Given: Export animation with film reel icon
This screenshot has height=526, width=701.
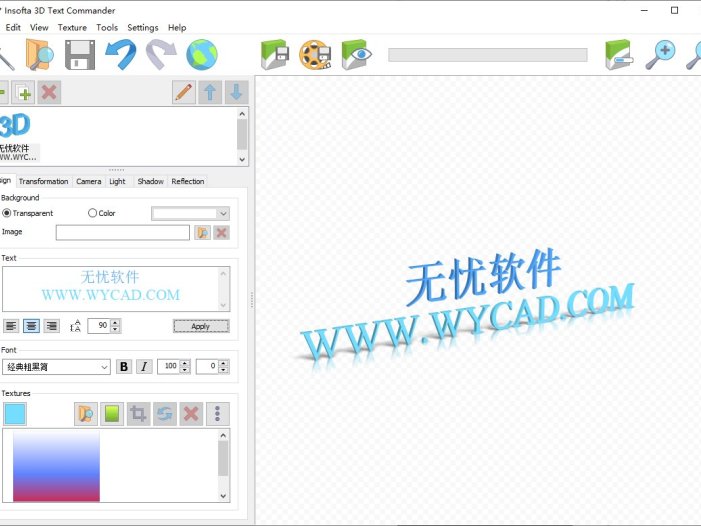Looking at the screenshot, I should pos(315,55).
